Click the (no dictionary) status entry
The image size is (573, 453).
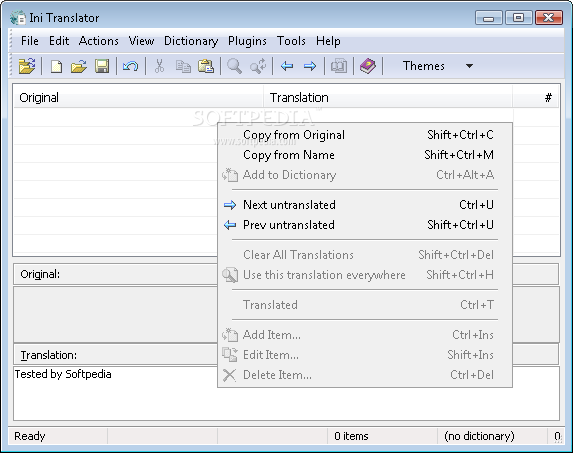(x=479, y=436)
